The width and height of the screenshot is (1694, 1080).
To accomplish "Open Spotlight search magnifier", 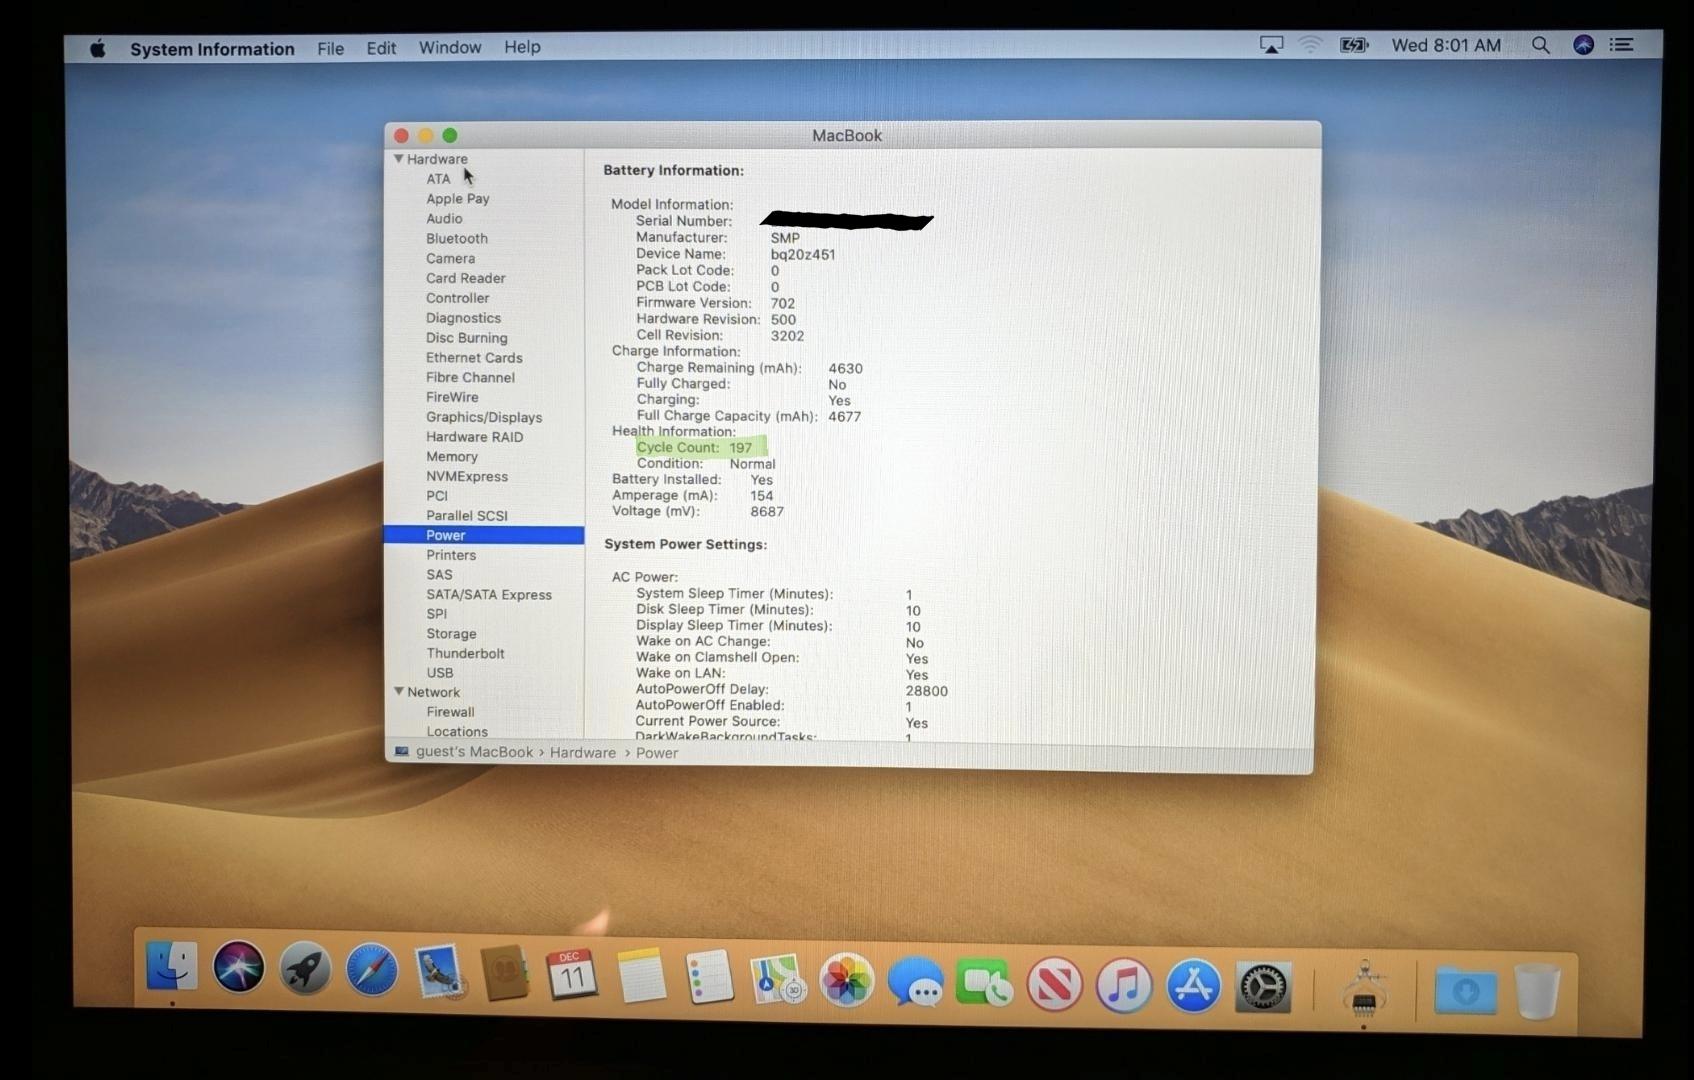I will click(x=1541, y=45).
